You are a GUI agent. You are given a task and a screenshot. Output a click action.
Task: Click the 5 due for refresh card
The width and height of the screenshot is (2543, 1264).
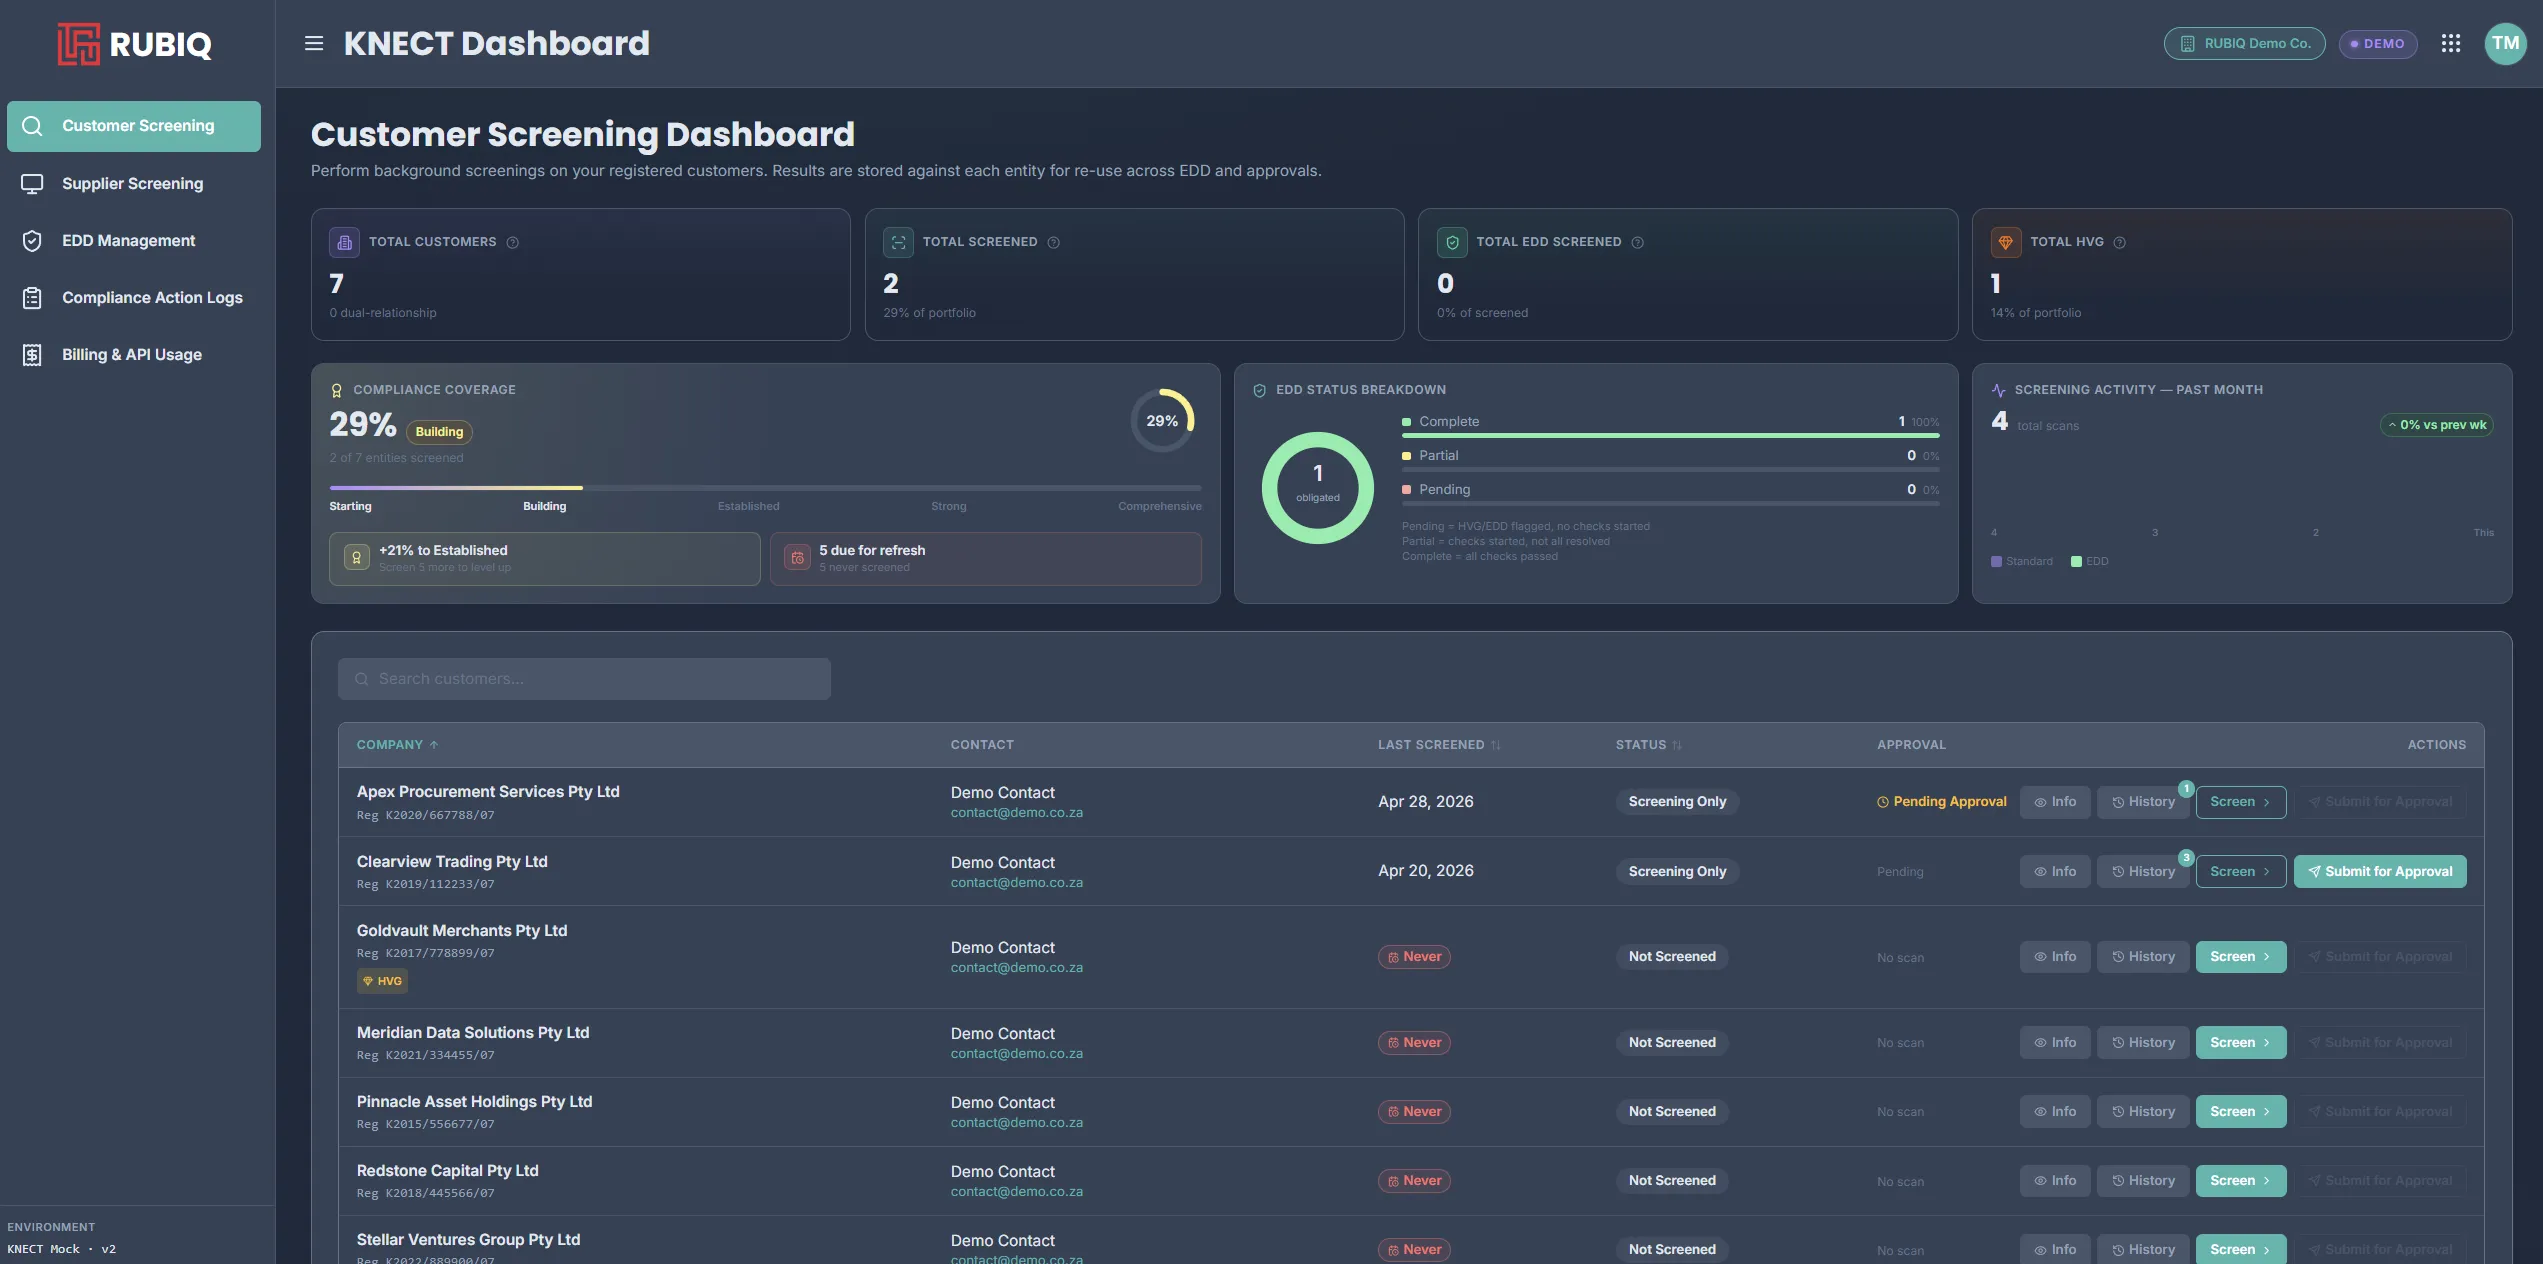pos(985,559)
